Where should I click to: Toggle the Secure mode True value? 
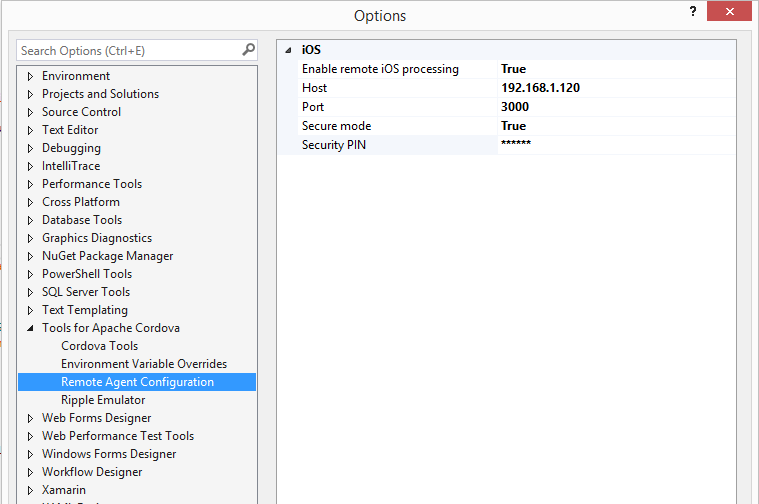click(x=513, y=126)
